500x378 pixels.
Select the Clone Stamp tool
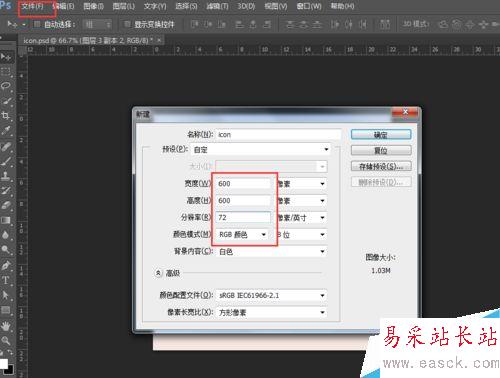pyautogui.click(x=6, y=176)
